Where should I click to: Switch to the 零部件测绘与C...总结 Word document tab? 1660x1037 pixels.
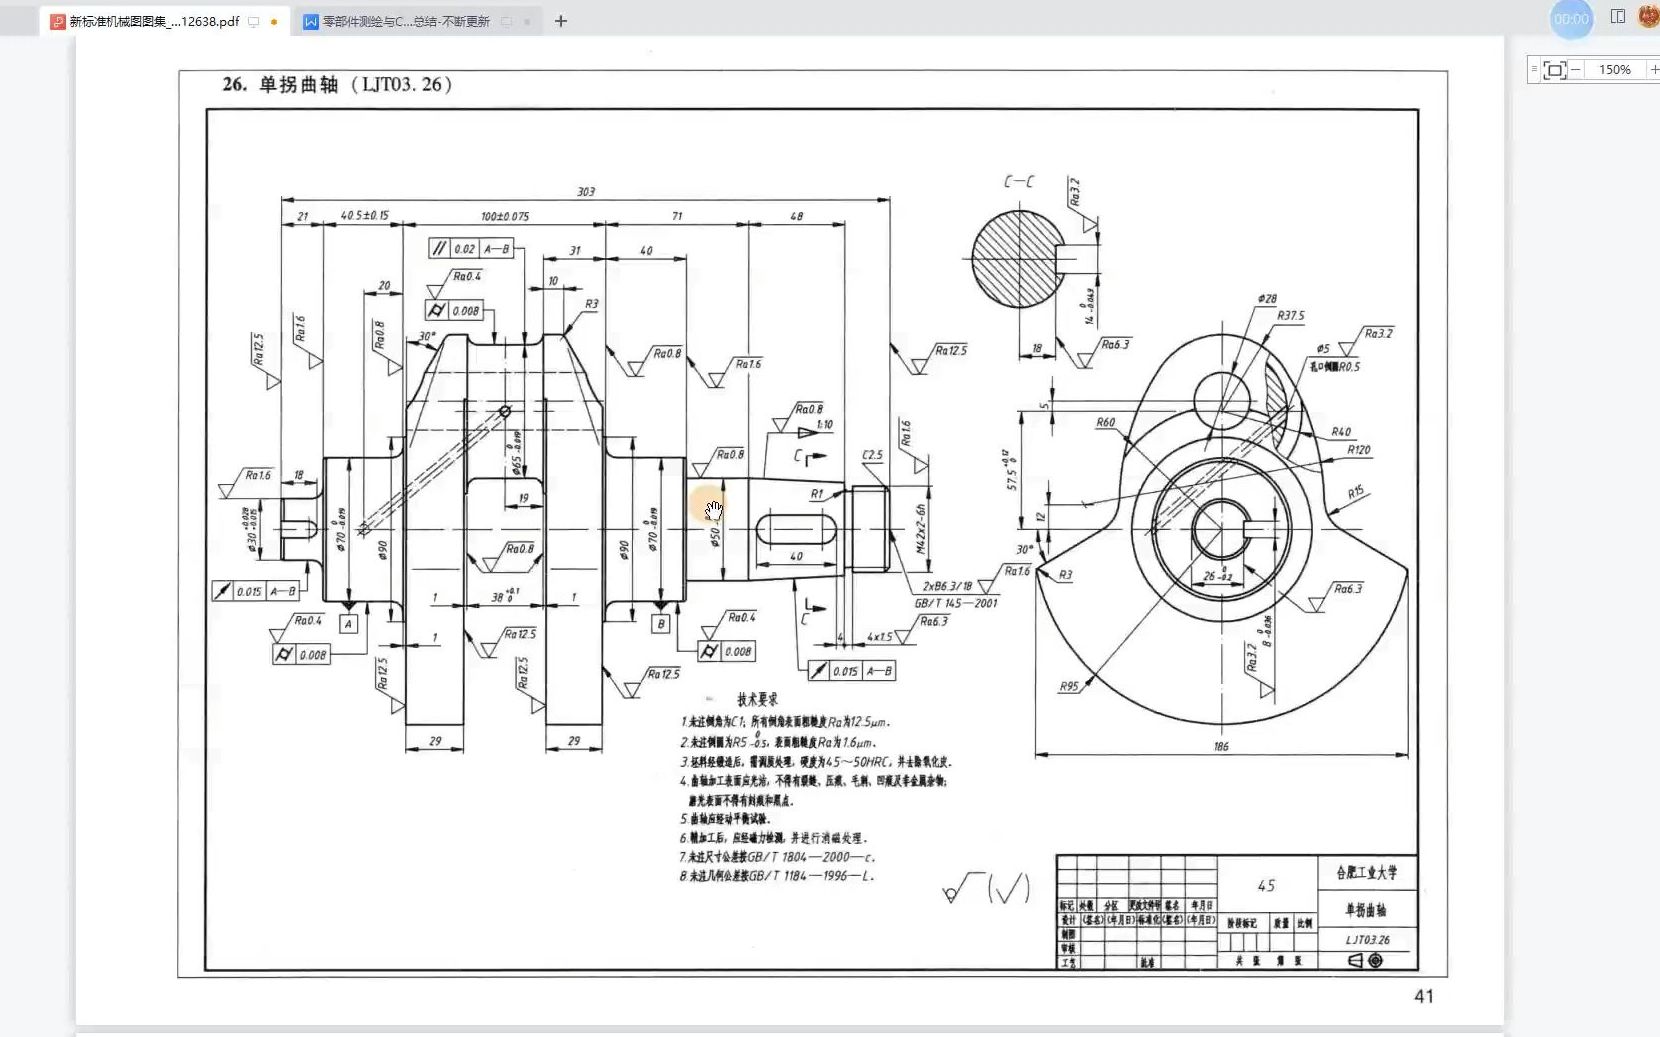[418, 21]
